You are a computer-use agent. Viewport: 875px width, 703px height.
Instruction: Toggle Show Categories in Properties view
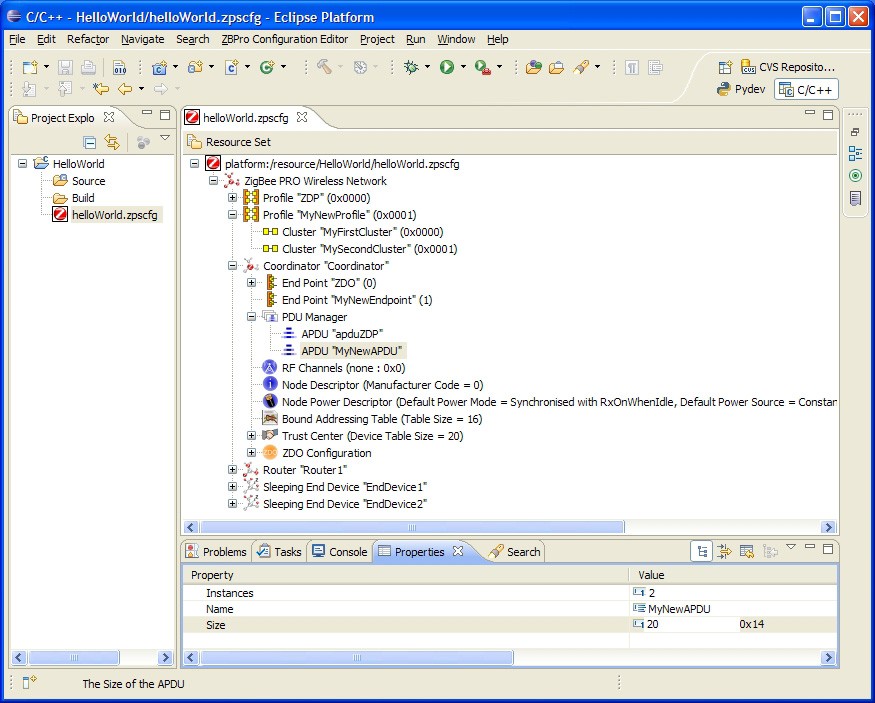click(x=702, y=551)
